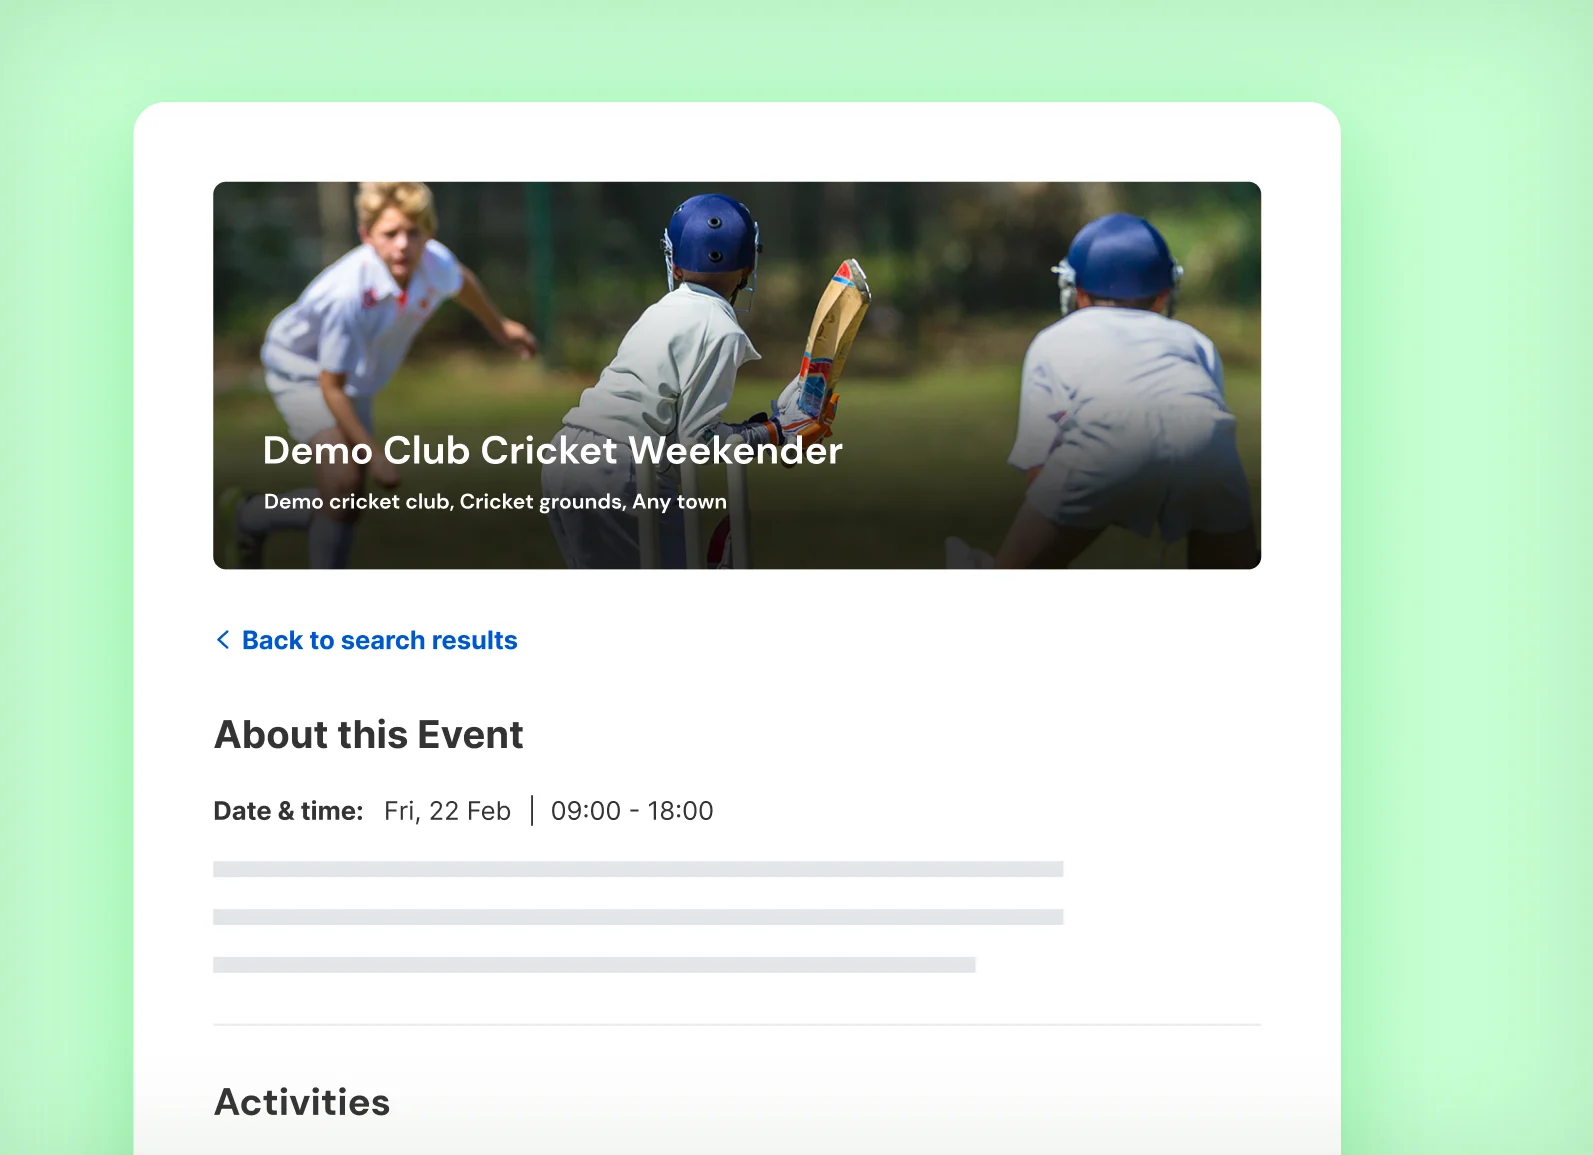This screenshot has width=1593, height=1155.
Task: Click the Activities section heading
Action: pyautogui.click(x=302, y=1102)
